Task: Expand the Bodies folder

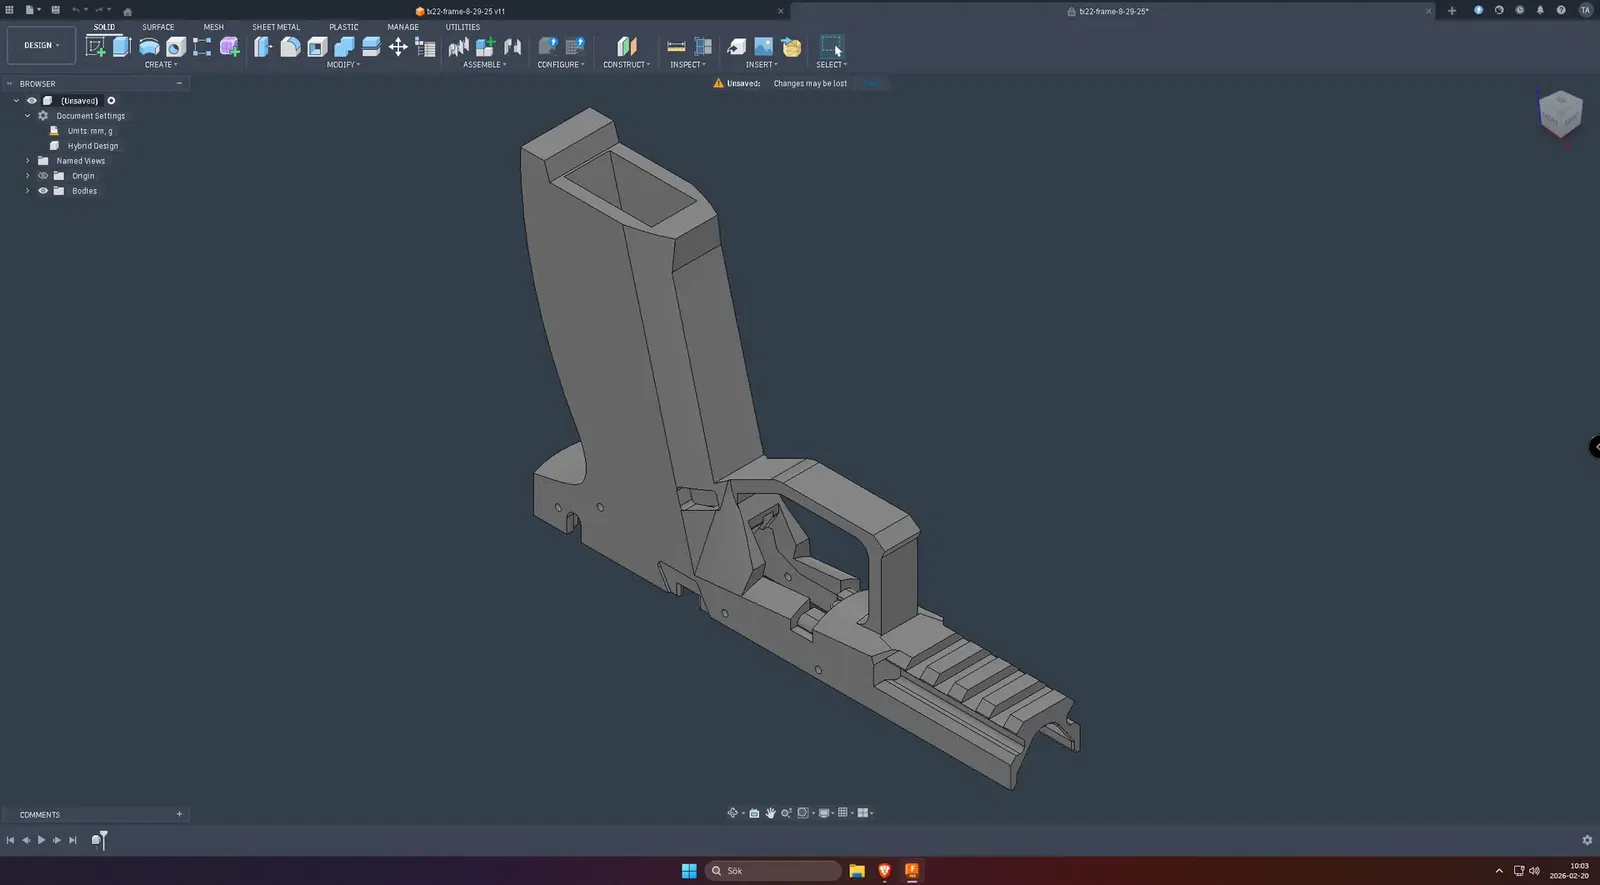Action: (x=28, y=191)
